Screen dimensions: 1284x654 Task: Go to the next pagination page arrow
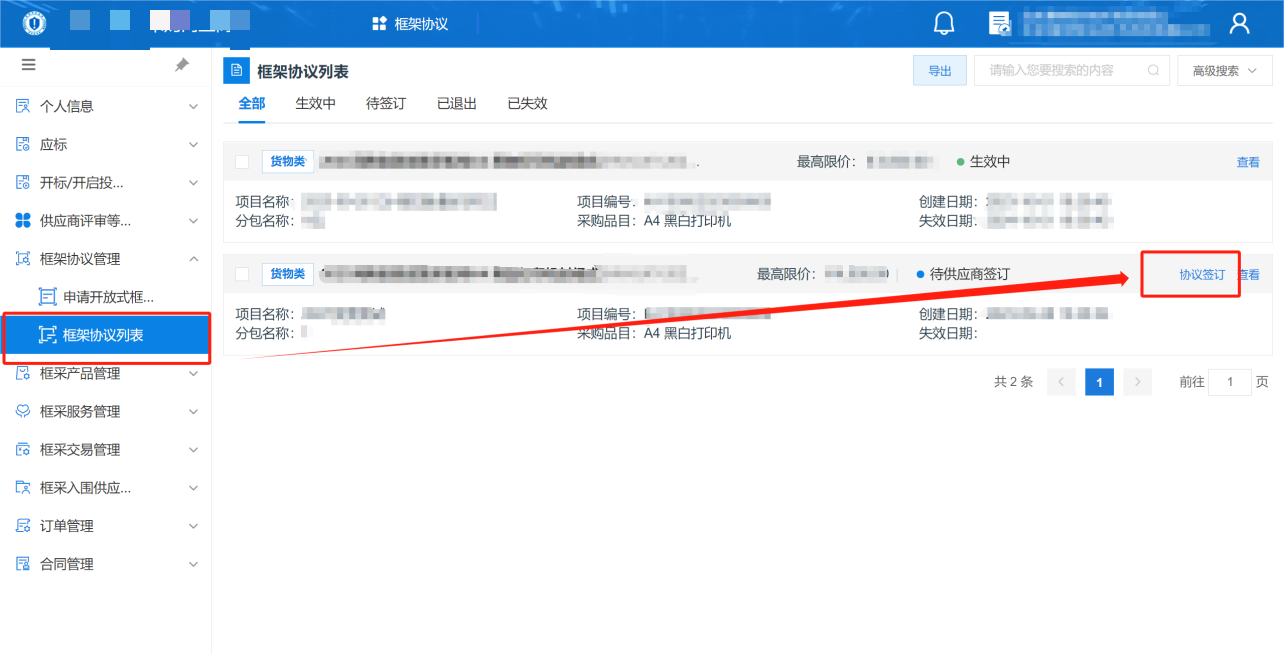[1138, 382]
